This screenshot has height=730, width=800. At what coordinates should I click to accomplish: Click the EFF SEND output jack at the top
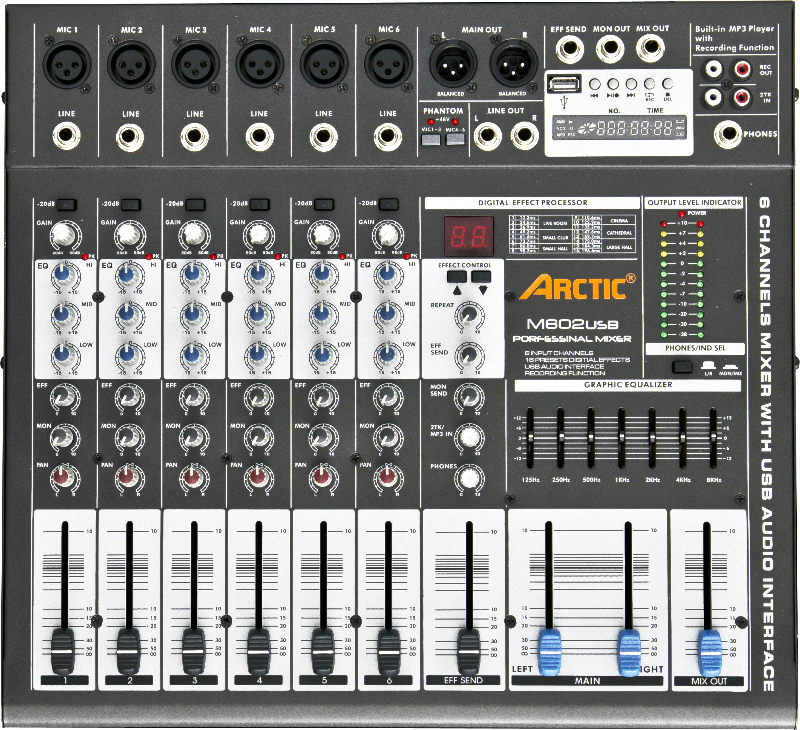click(x=570, y=50)
